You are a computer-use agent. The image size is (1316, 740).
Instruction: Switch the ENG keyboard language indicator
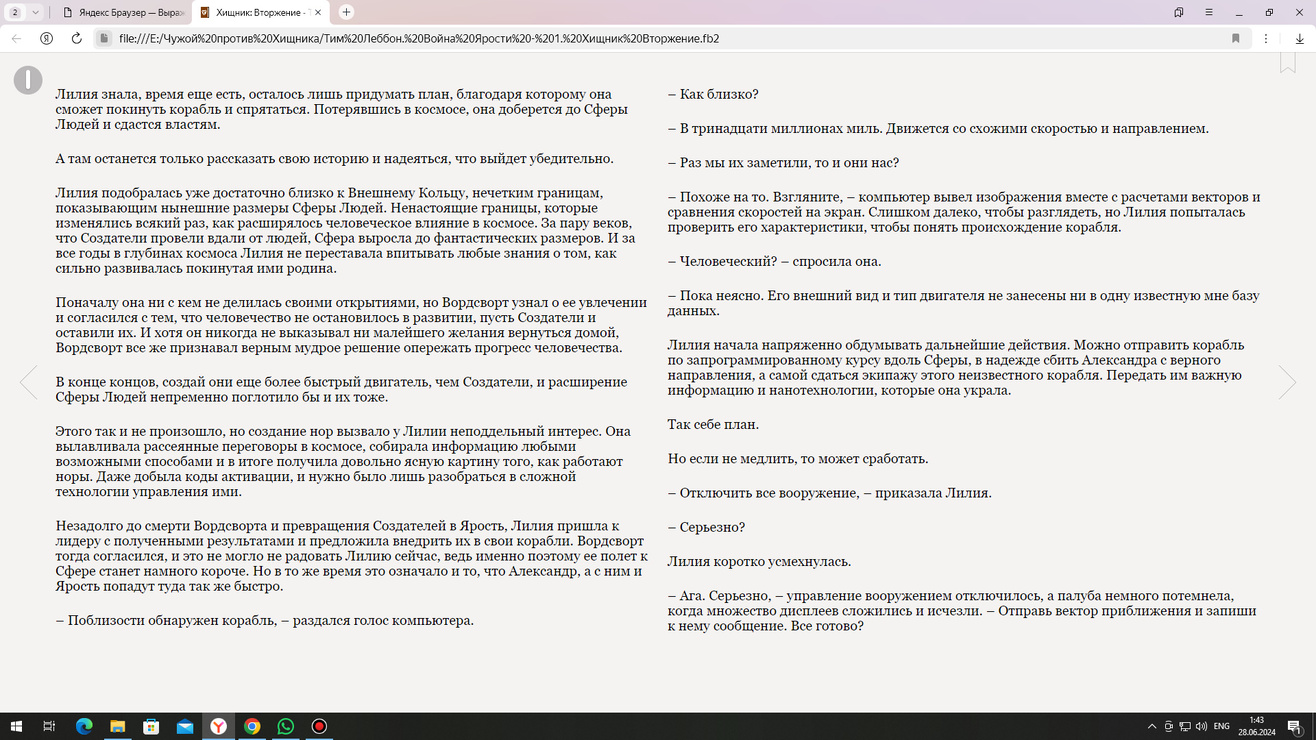coord(1221,726)
